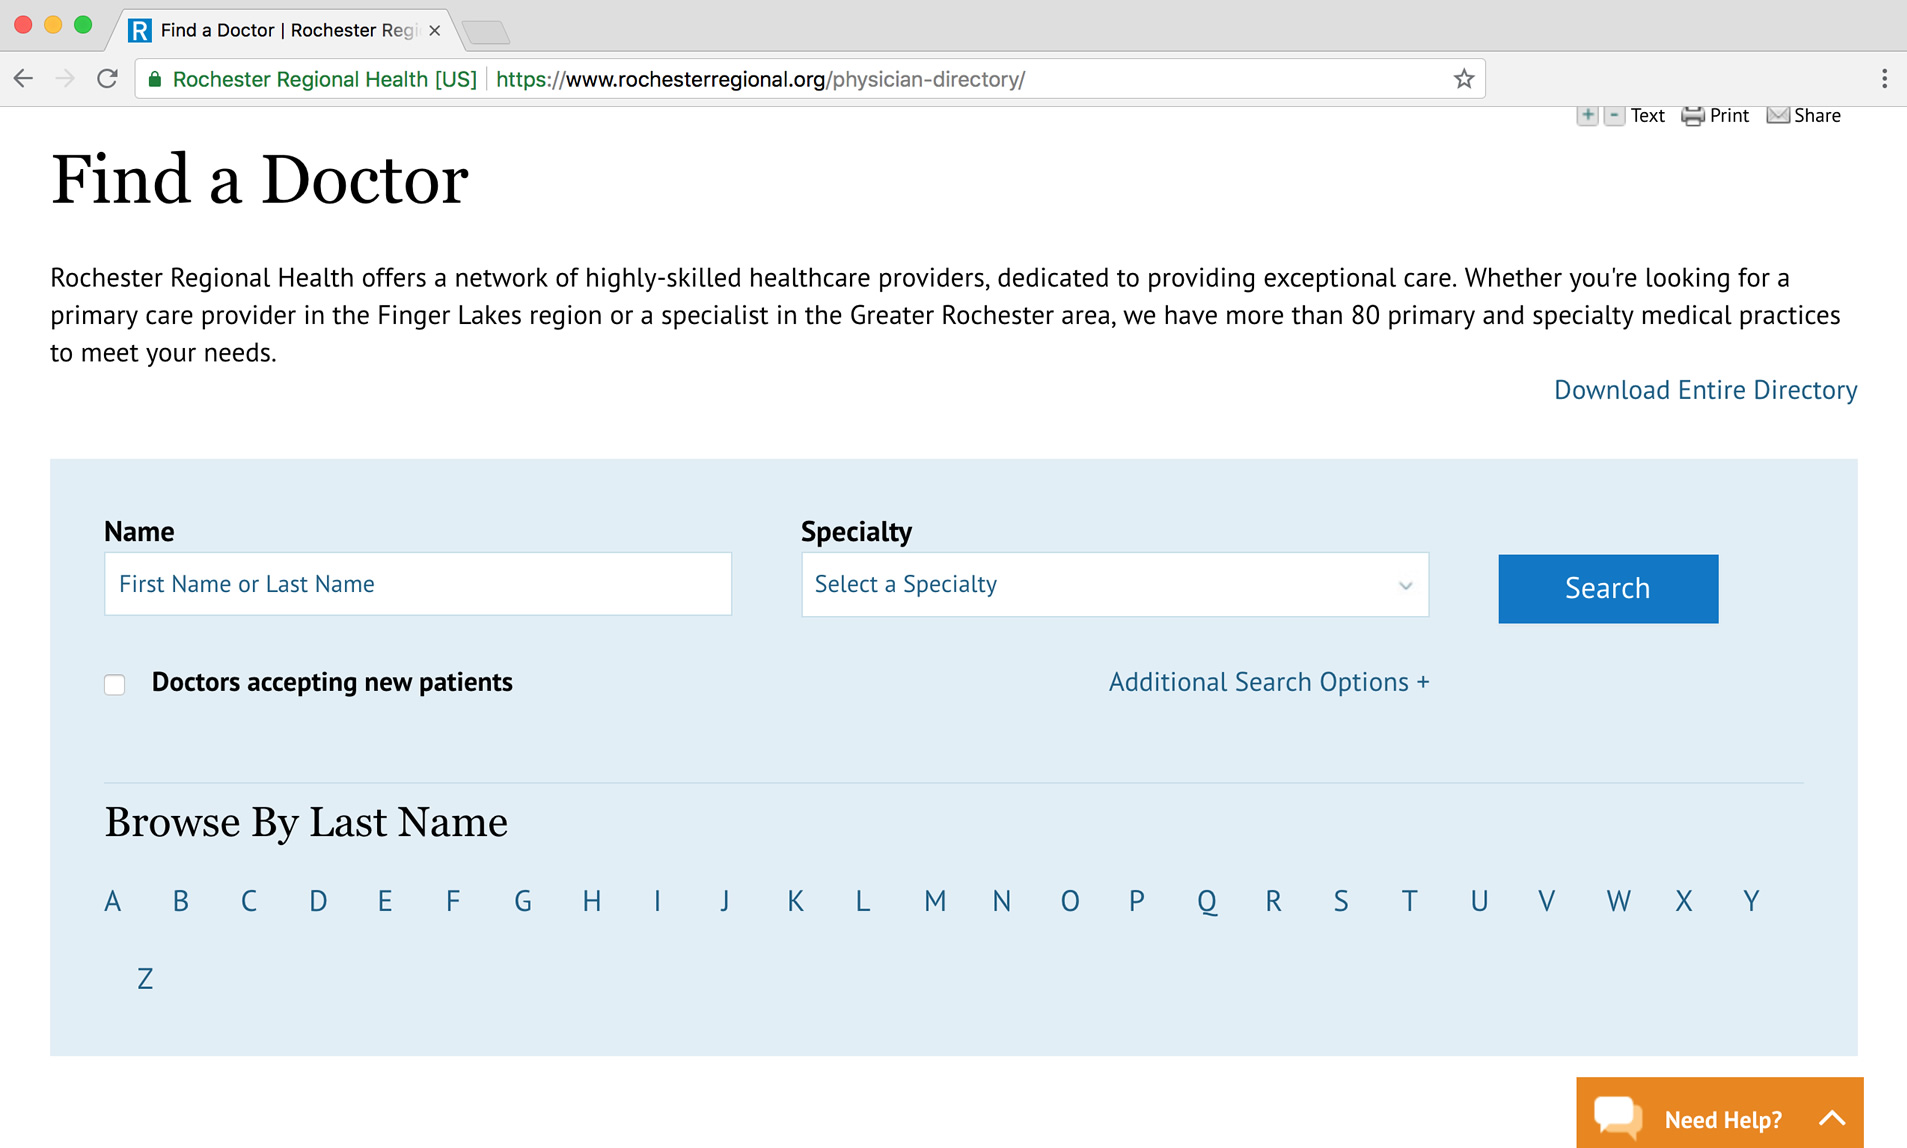
Task: Click the browser back arrow
Action: click(x=24, y=79)
